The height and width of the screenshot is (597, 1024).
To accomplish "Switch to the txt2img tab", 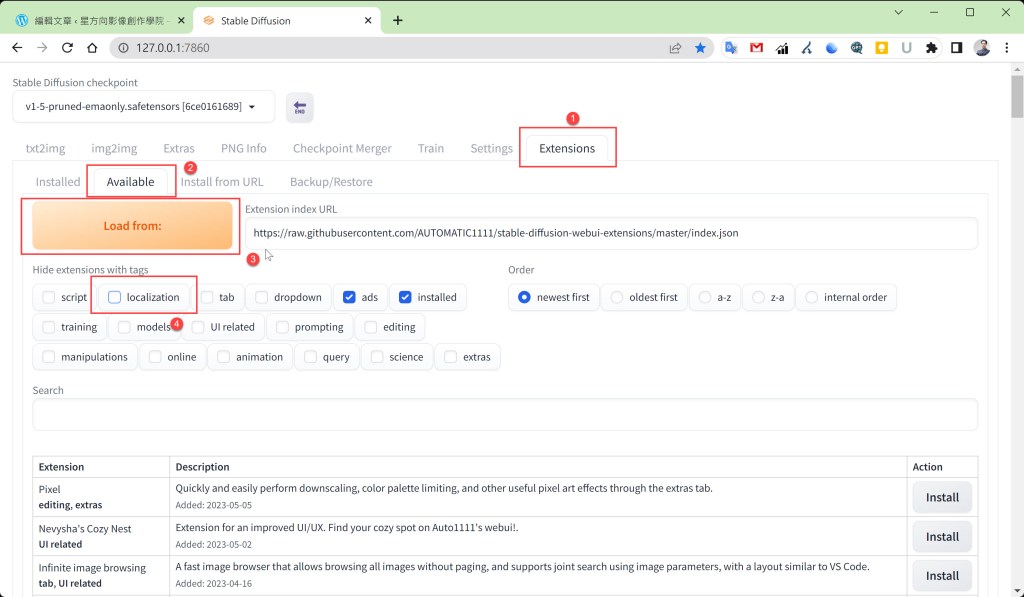I will pos(45,148).
